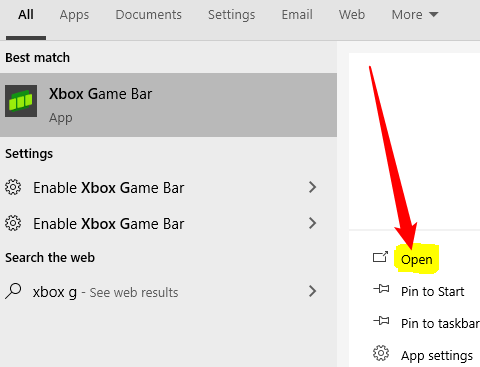Click the Open launch icon
This screenshot has height=367, width=480.
pyautogui.click(x=380, y=257)
